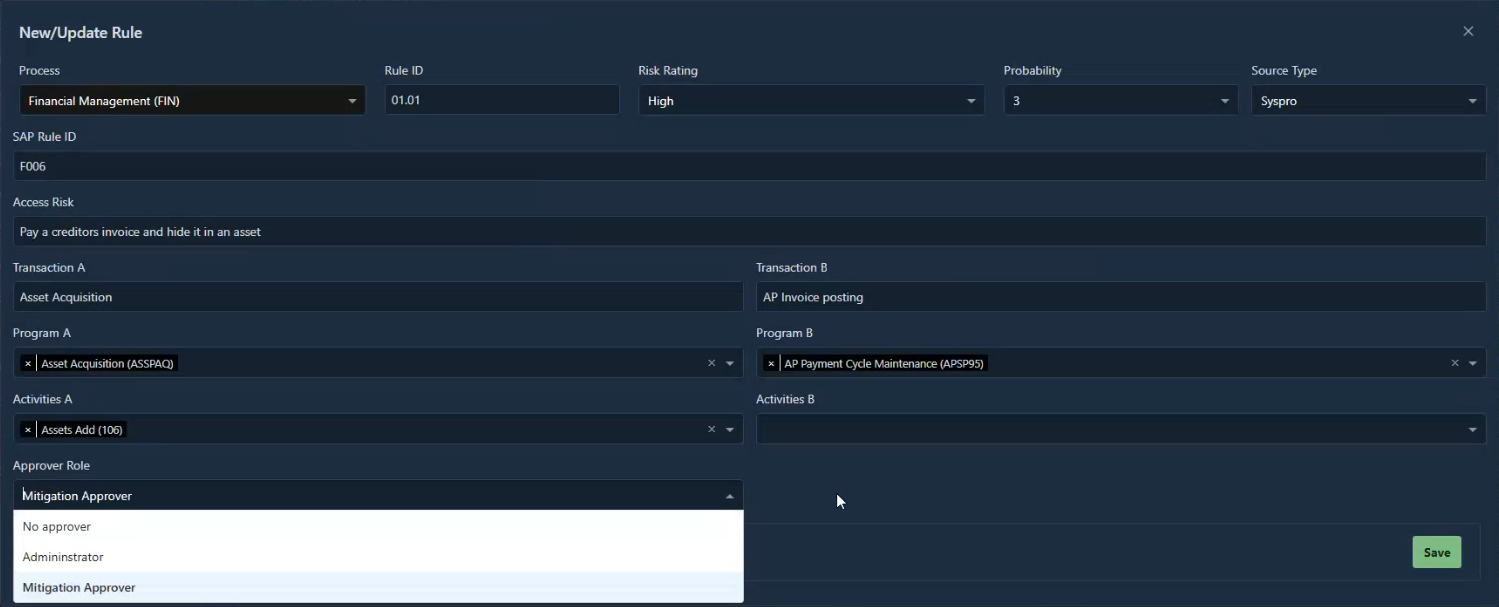This screenshot has height=607, width=1499.
Task: Open the Risk Rating dropdown
Action: [811, 100]
